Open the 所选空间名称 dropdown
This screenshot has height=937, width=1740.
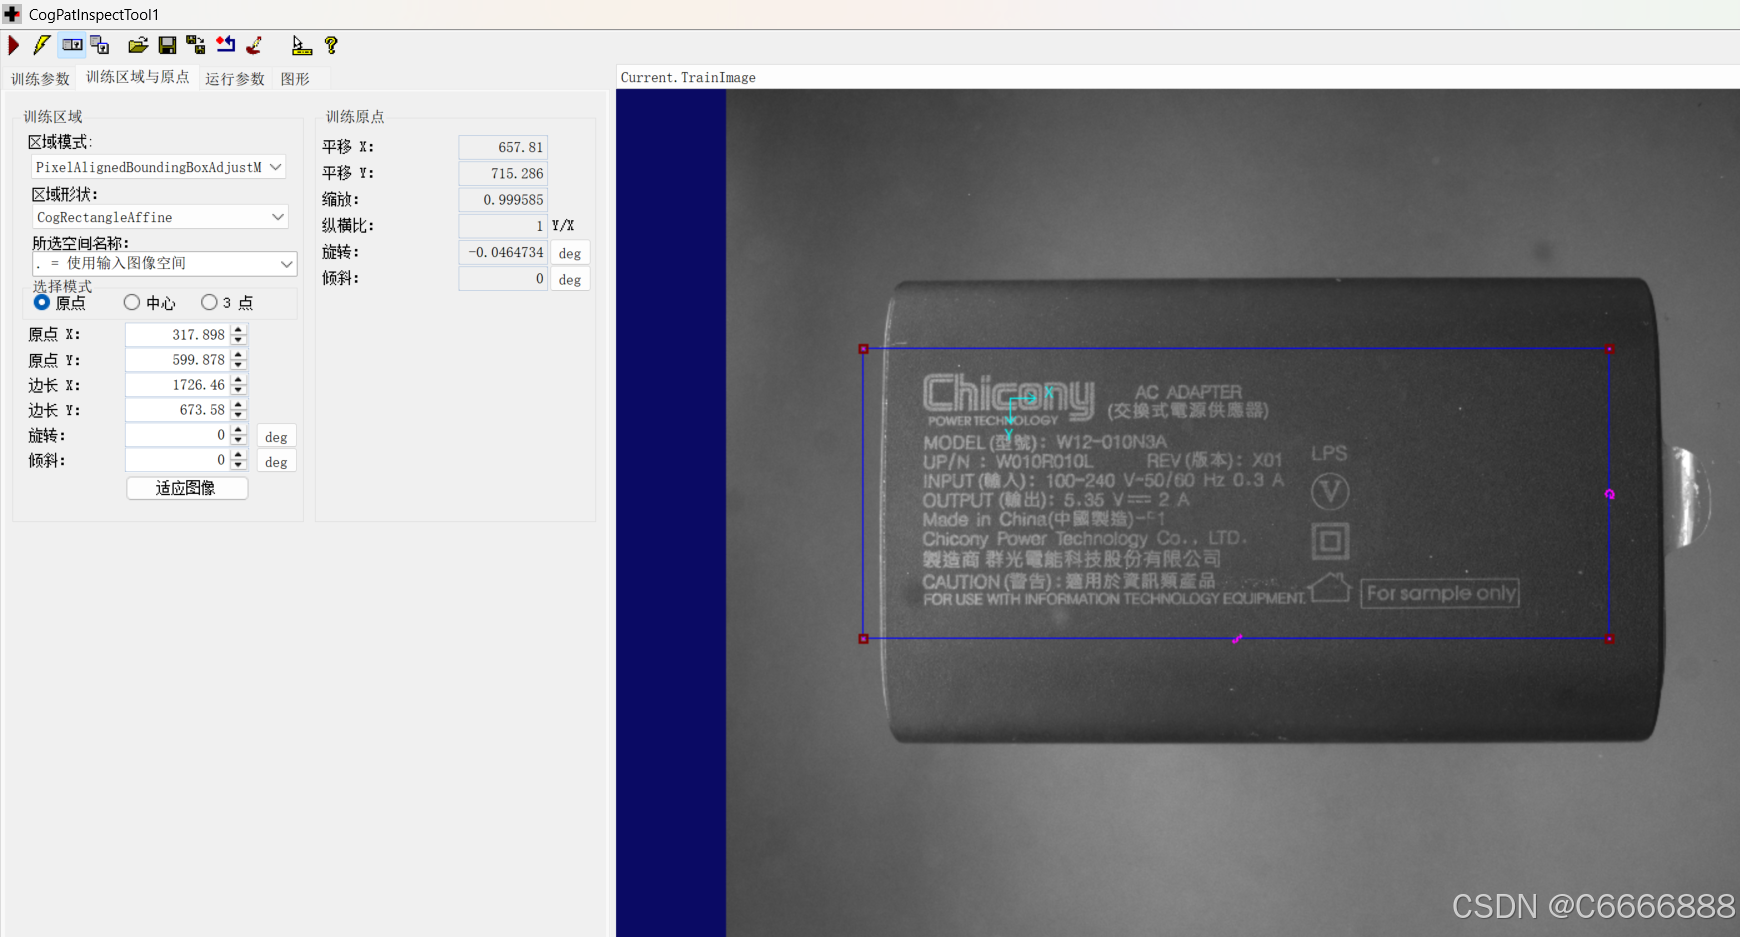point(165,263)
